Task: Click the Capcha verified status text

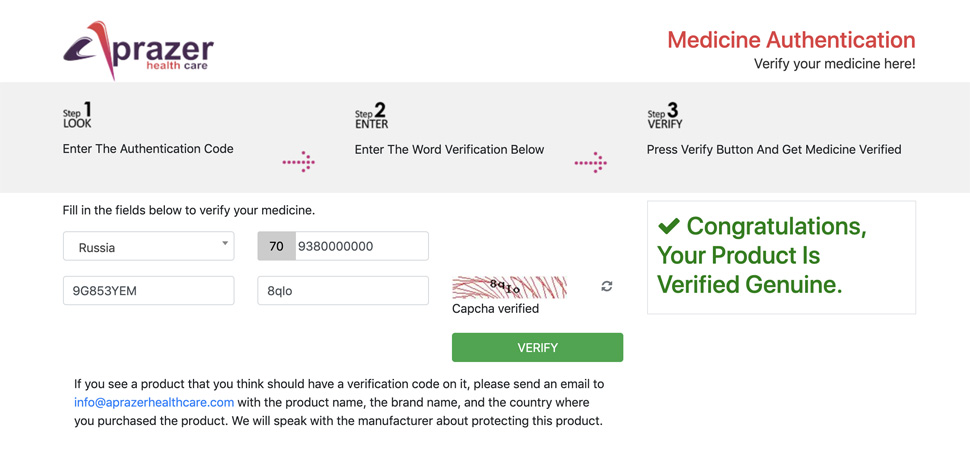Action: [x=495, y=309]
